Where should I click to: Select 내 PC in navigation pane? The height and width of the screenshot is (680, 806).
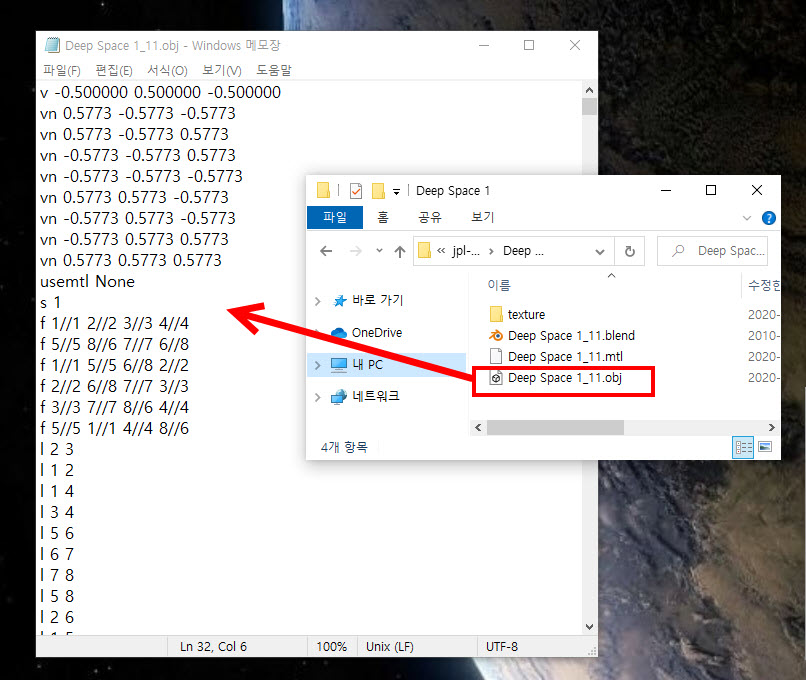click(x=368, y=365)
